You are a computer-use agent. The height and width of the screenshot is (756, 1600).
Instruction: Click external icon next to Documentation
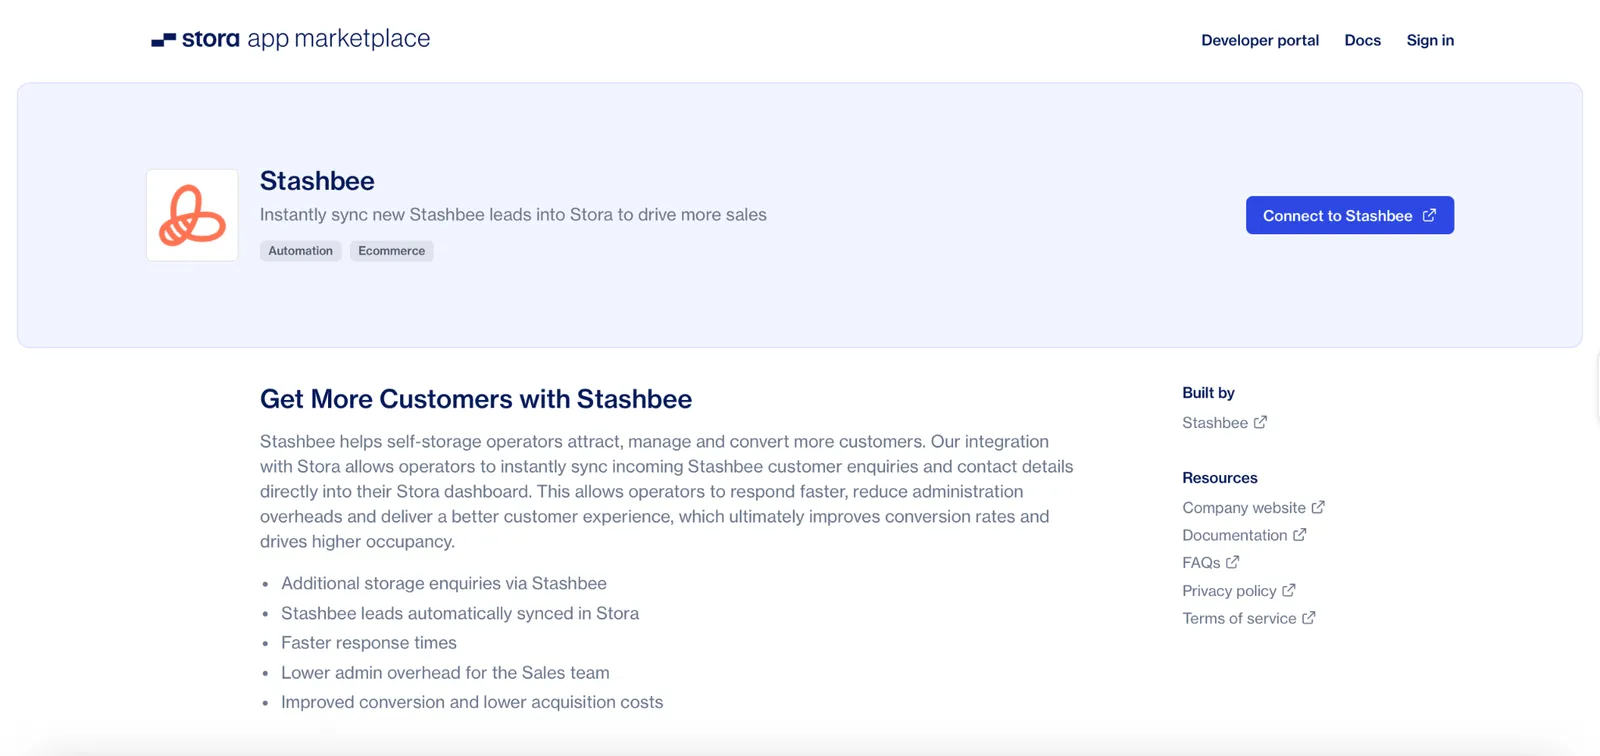[x=1299, y=535]
